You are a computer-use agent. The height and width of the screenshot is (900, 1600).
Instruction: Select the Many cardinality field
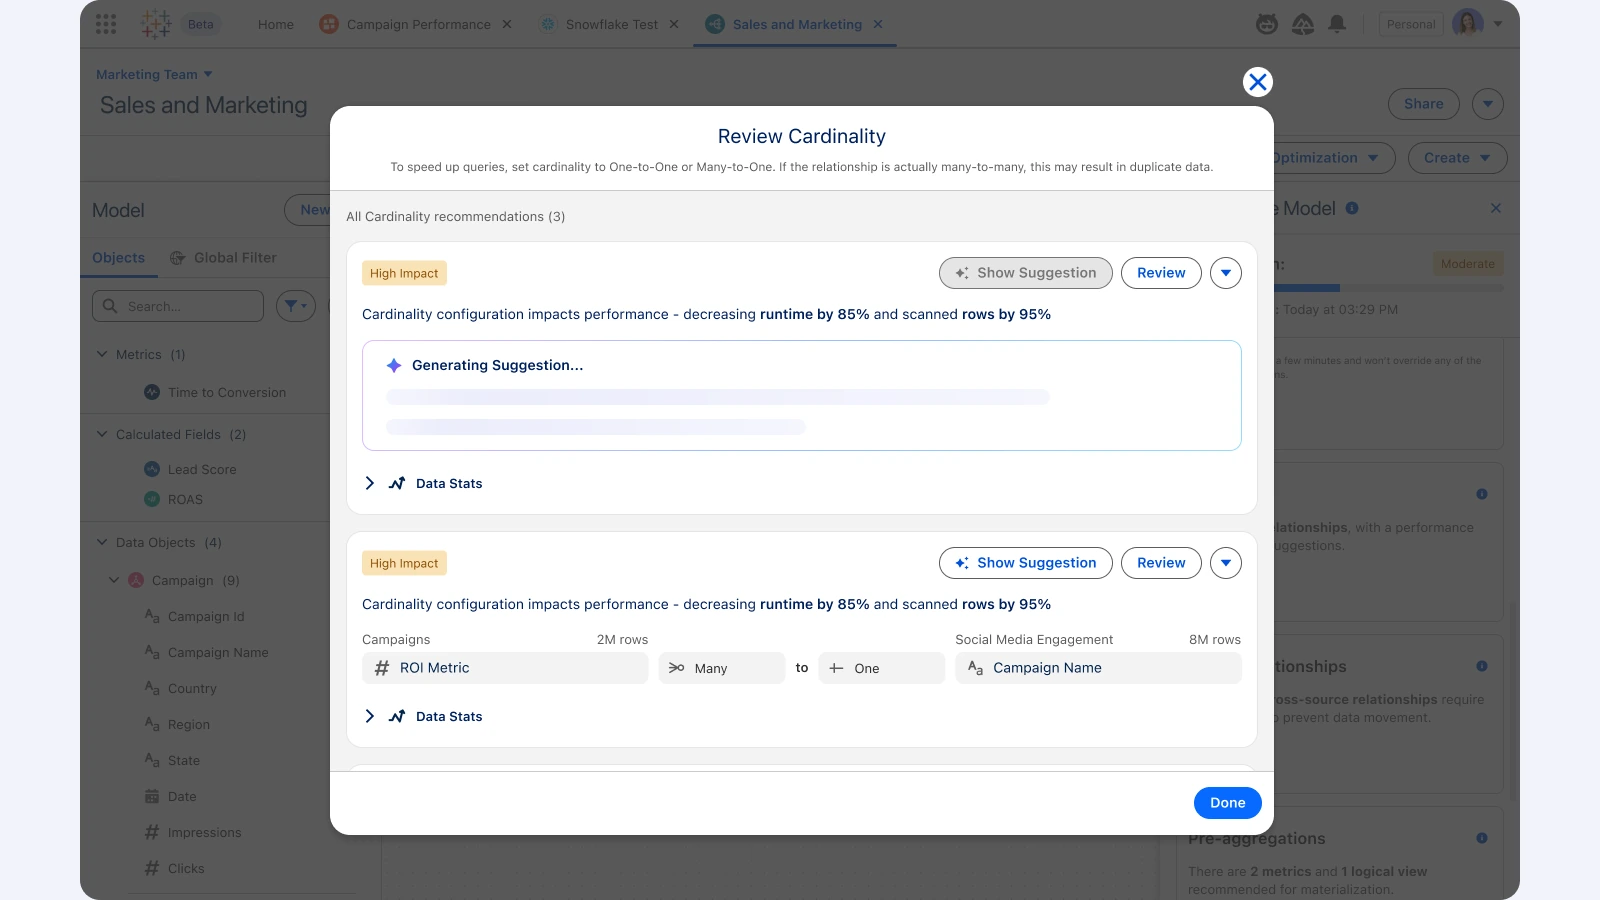tap(721, 668)
